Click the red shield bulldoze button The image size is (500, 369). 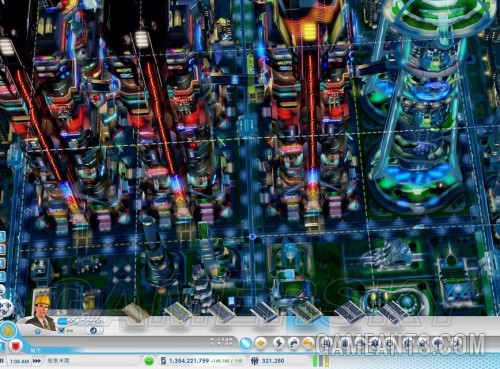(16, 345)
